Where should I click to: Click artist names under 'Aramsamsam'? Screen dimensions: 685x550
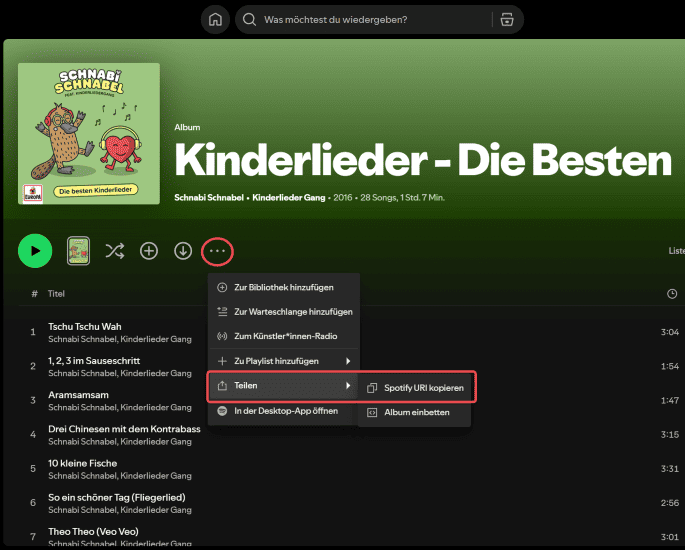click(x=120, y=408)
